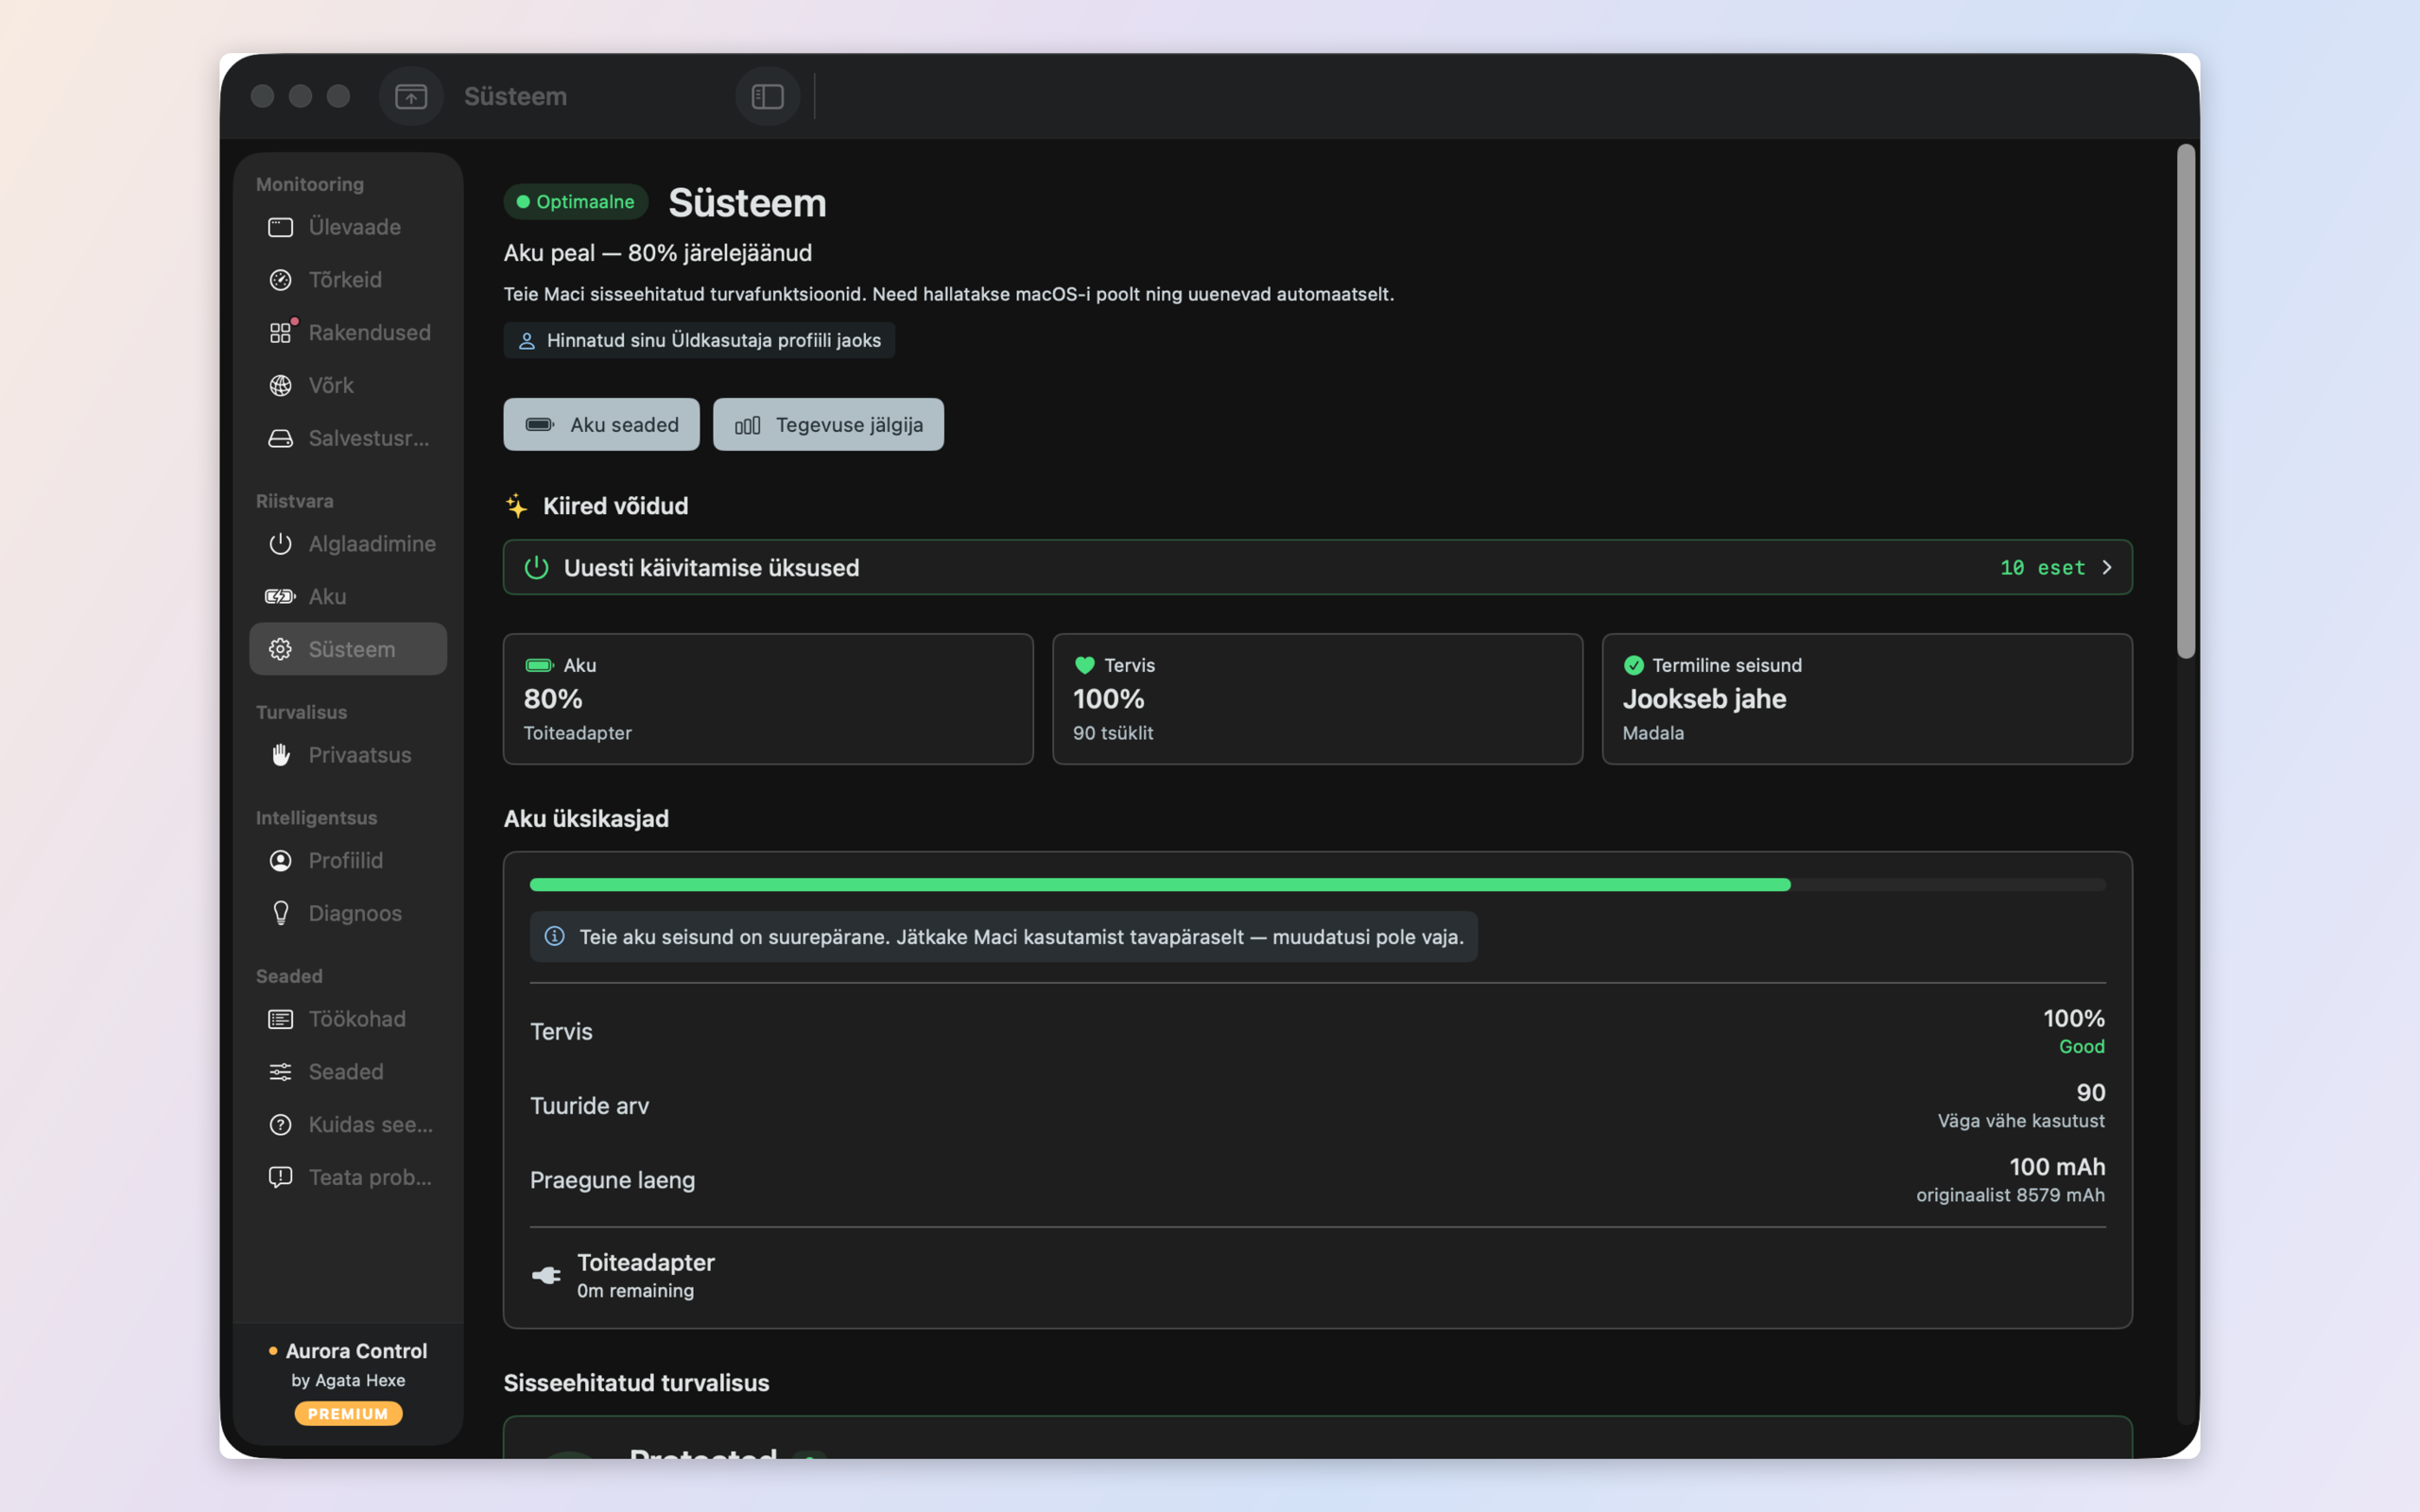Open the 10 eset quick wins row
This screenshot has width=2420, height=1512.
[1317, 567]
